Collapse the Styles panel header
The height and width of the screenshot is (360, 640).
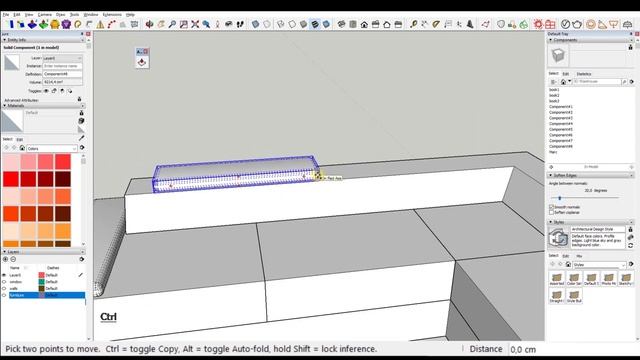click(550, 222)
